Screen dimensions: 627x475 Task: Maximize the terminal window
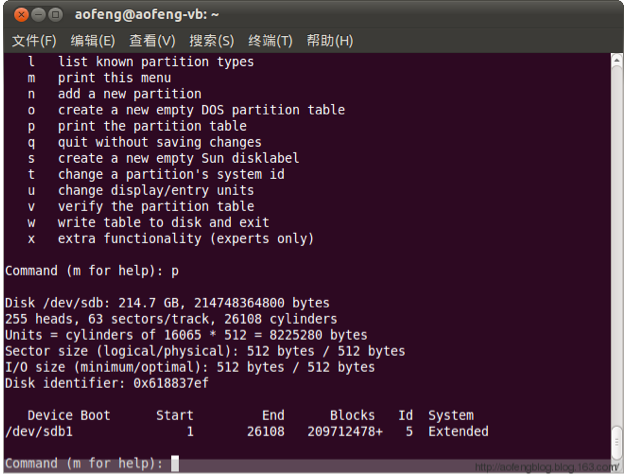tap(55, 15)
